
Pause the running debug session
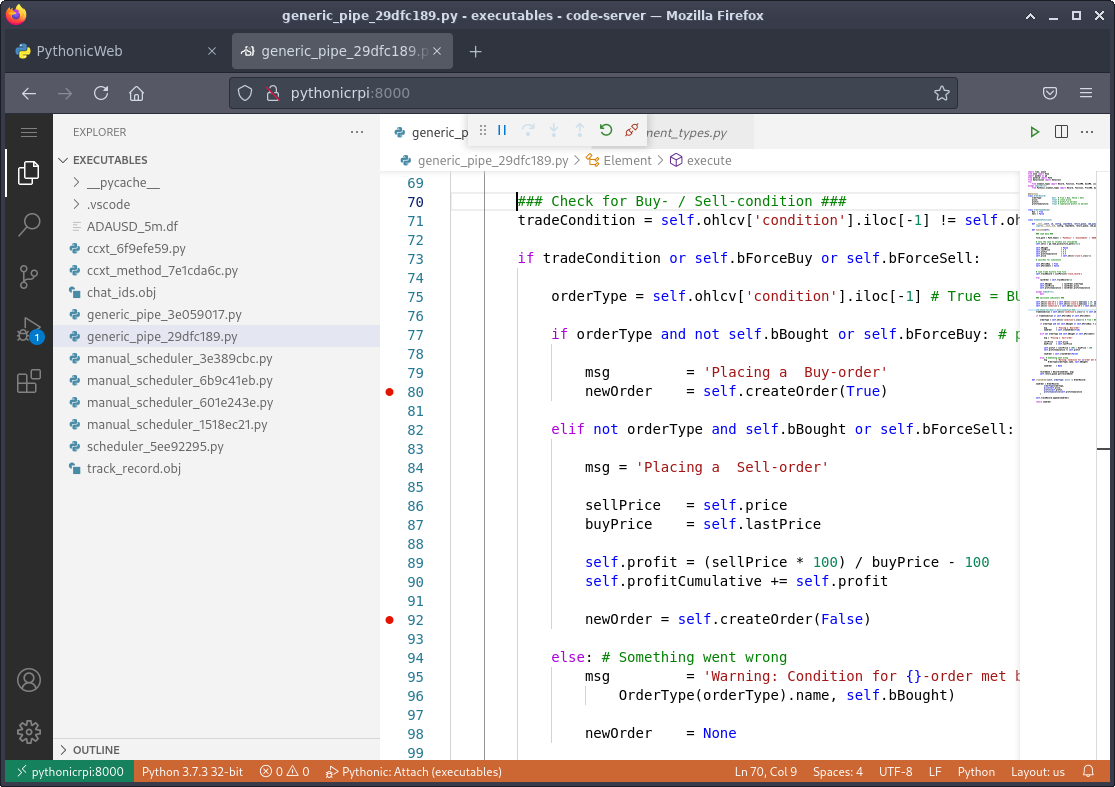[x=504, y=130]
